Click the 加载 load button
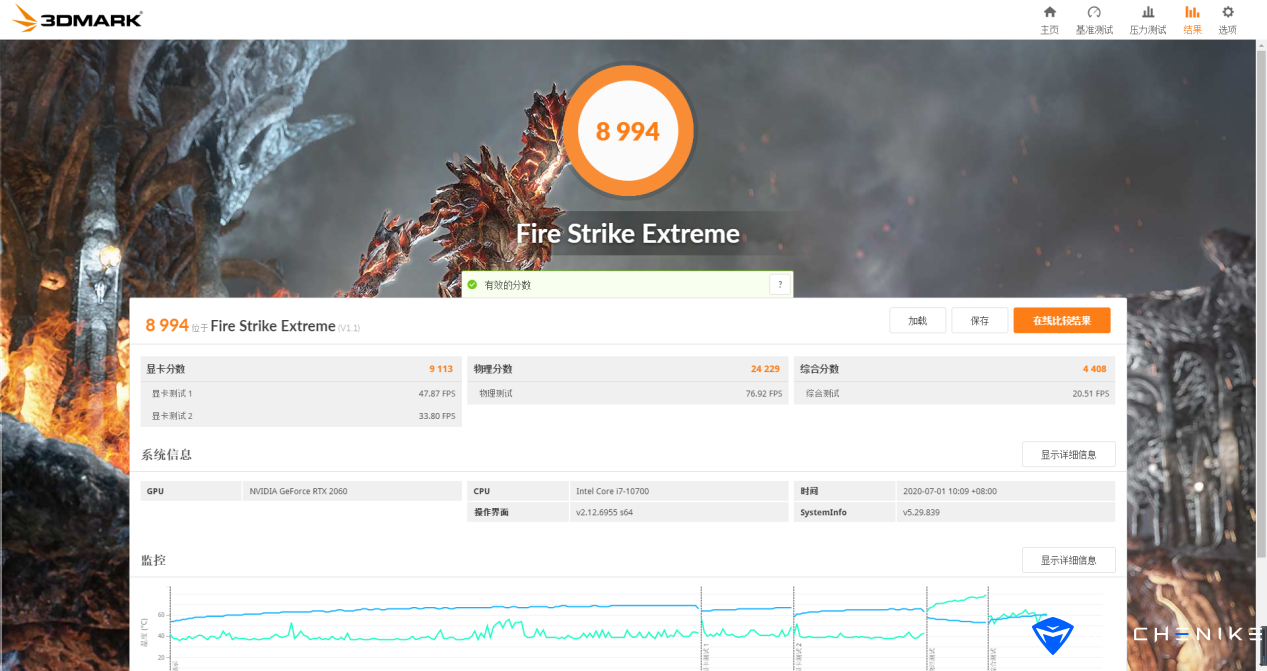This screenshot has height=671, width=1267. (x=918, y=320)
